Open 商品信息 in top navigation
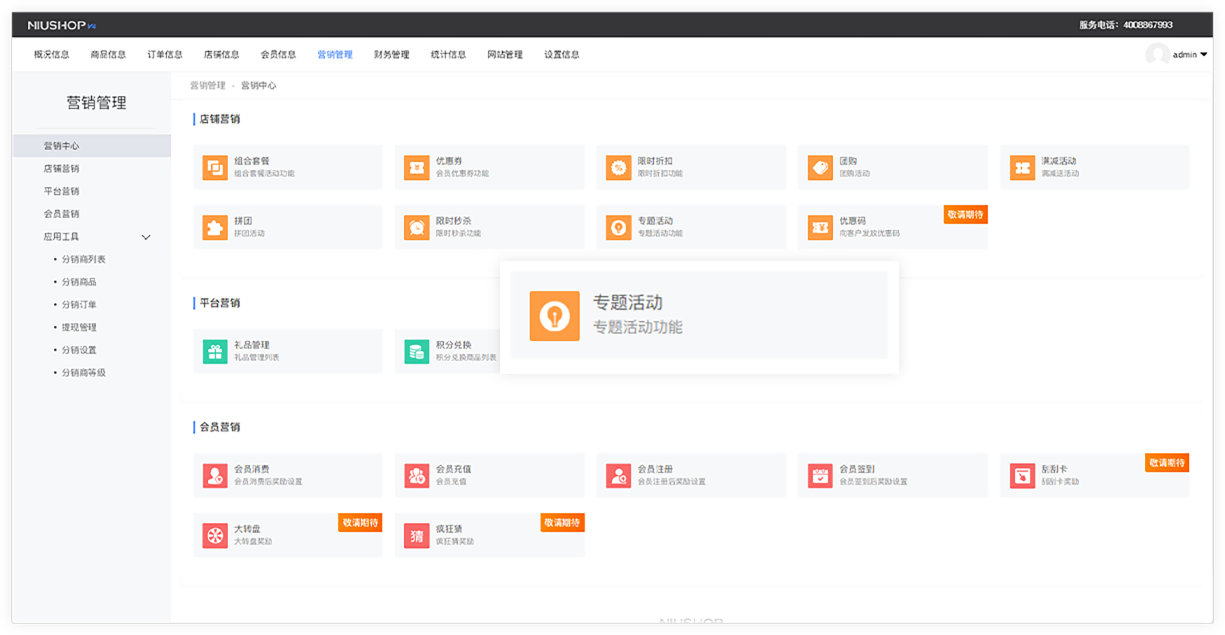 coord(108,55)
